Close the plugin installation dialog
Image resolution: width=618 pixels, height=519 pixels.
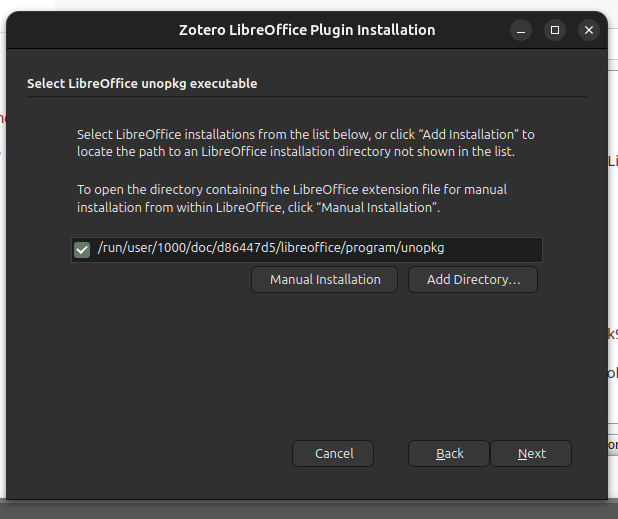[589, 30]
